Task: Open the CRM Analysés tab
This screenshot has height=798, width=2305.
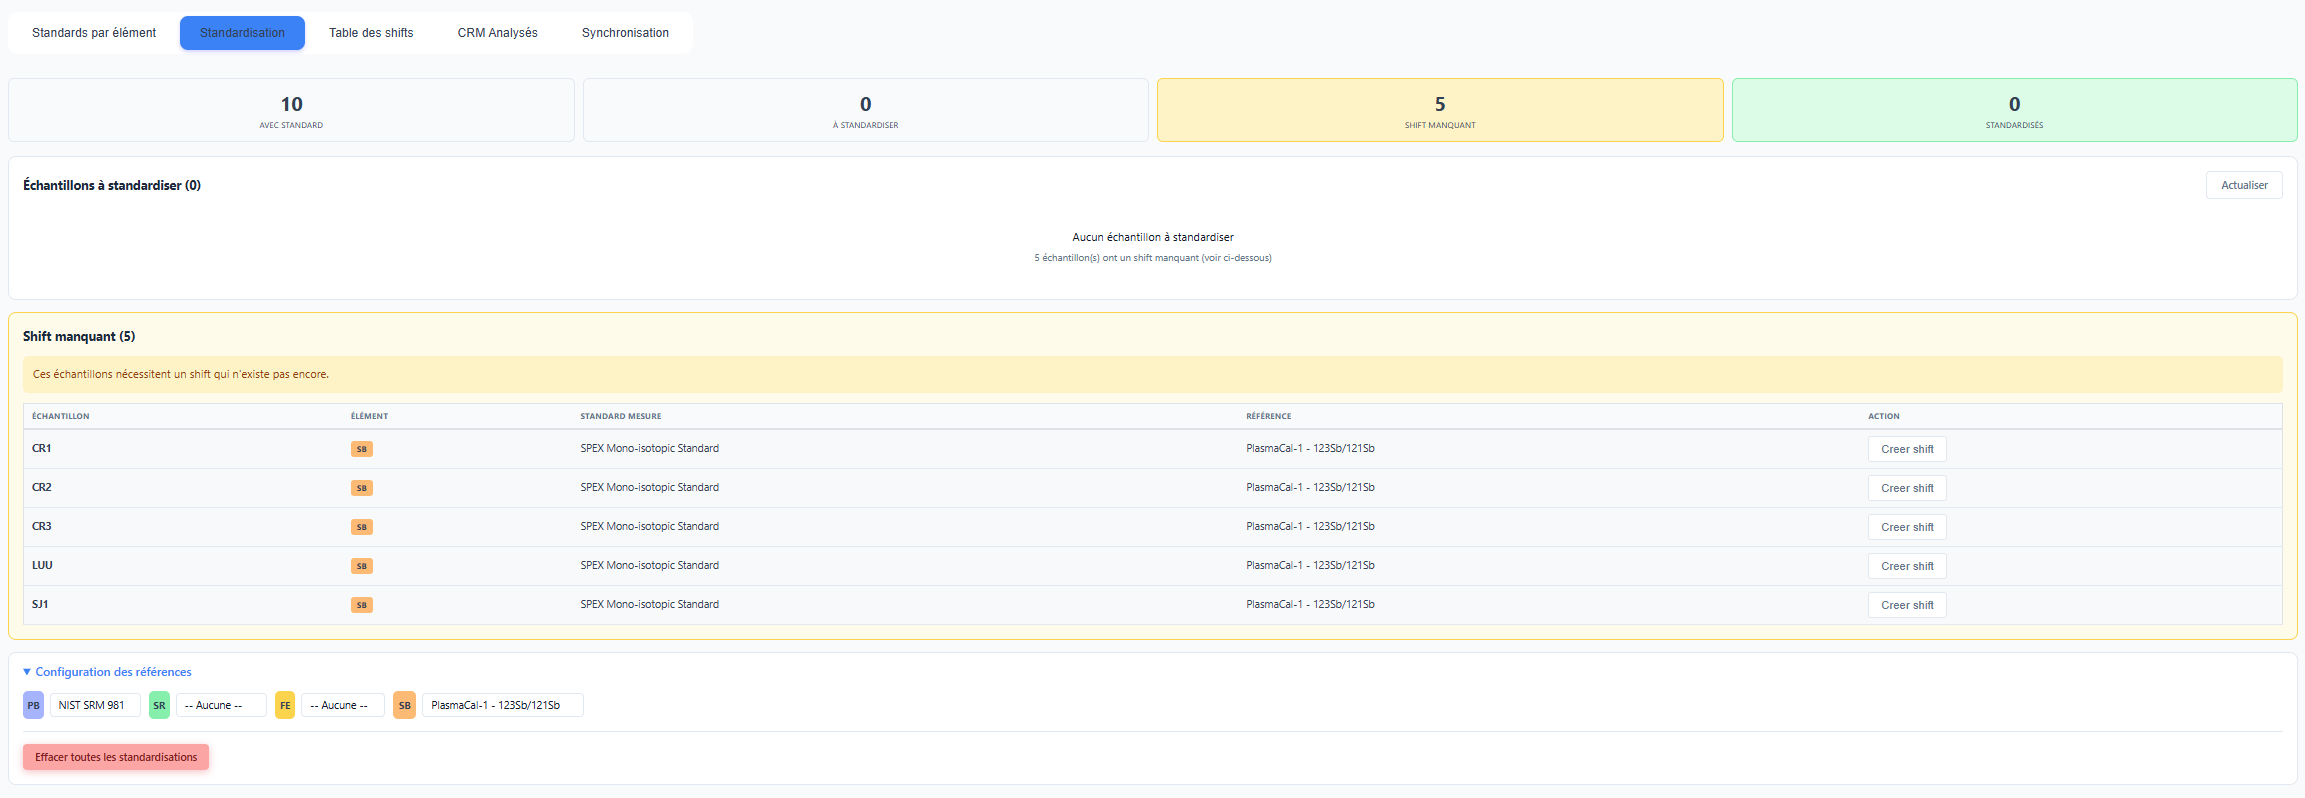Action: pyautogui.click(x=497, y=33)
